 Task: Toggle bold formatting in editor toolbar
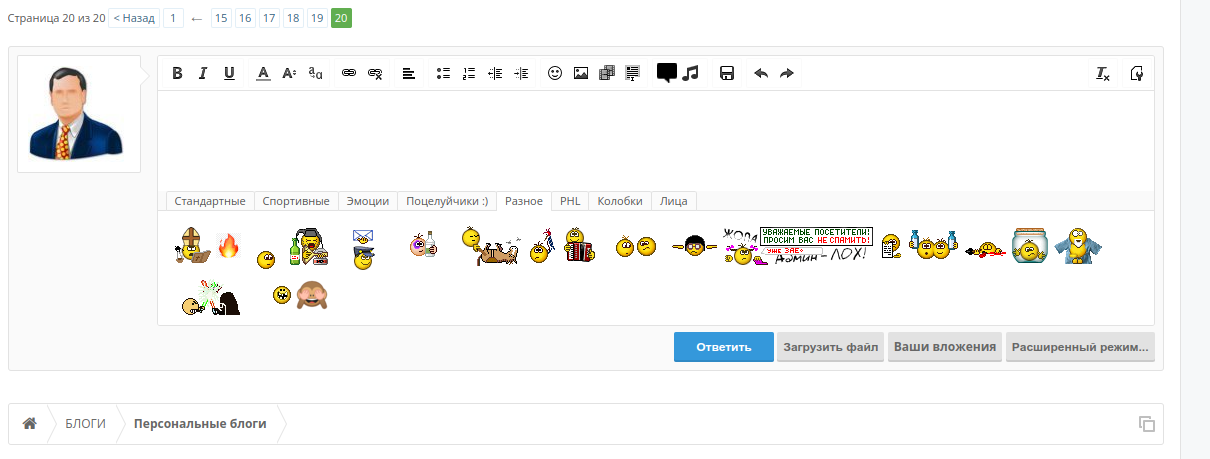click(177, 73)
